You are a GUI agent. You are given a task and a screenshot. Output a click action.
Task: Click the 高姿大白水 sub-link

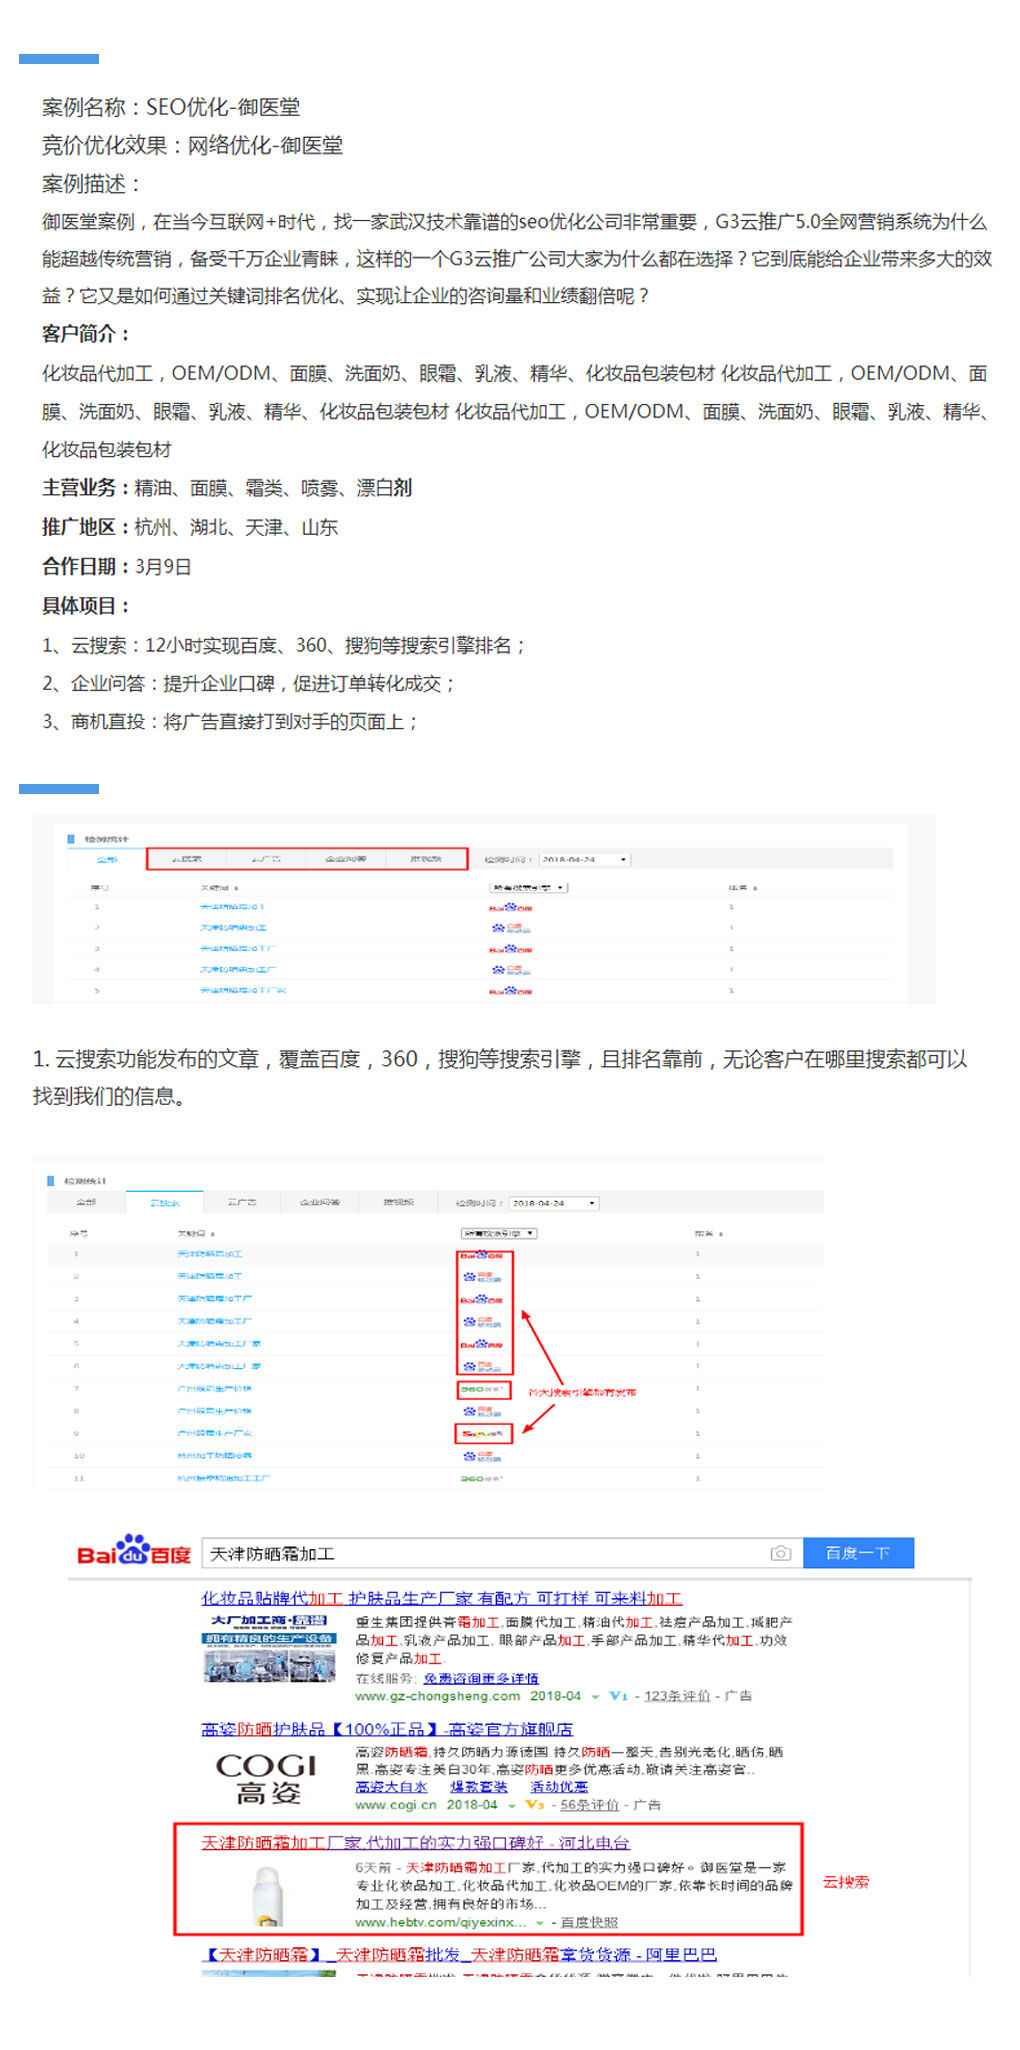tap(392, 1787)
